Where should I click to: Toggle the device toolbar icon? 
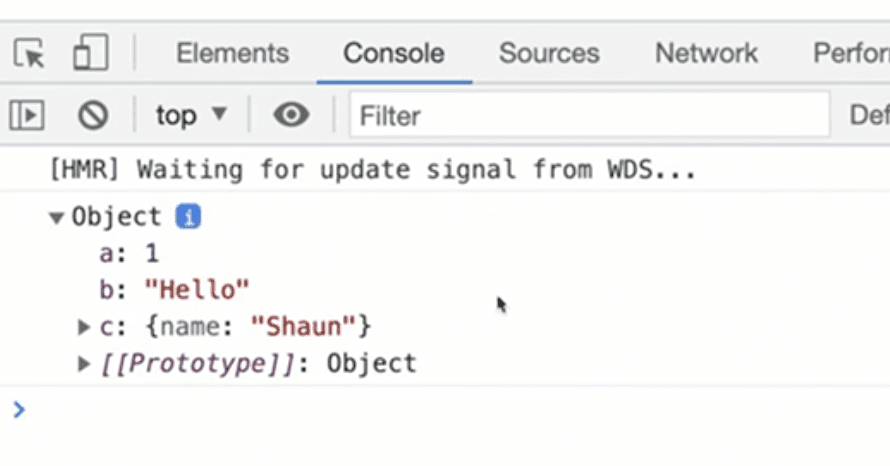pyautogui.click(x=91, y=52)
